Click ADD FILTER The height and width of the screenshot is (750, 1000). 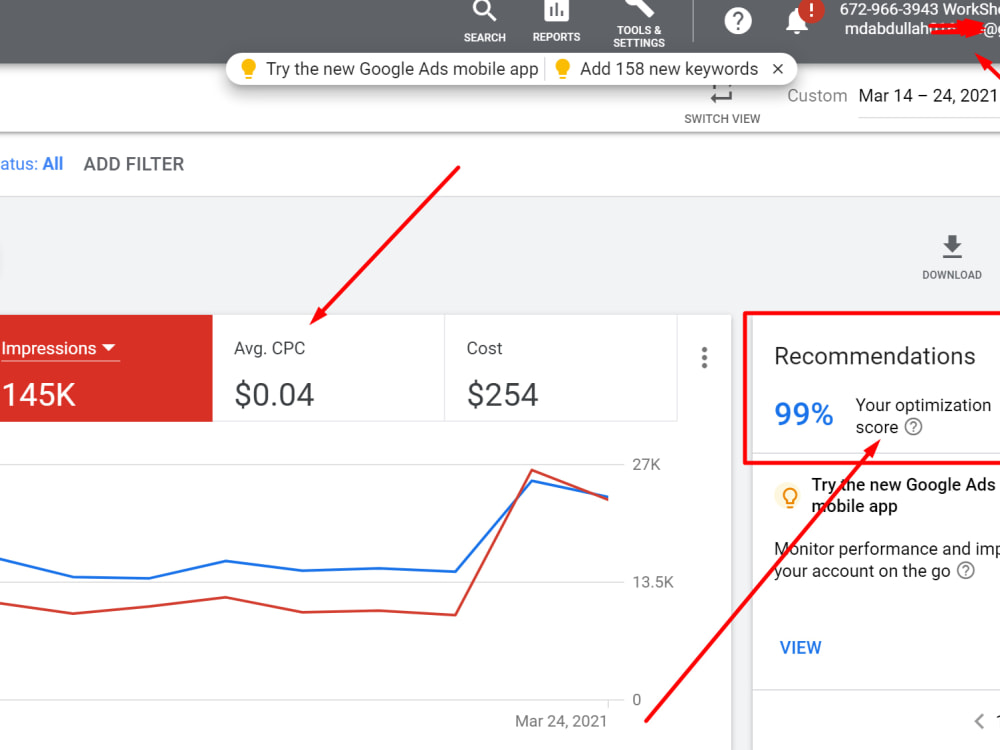134,165
